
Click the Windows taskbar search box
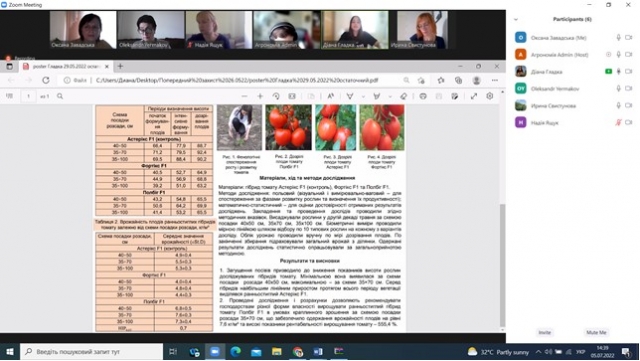(91, 352)
